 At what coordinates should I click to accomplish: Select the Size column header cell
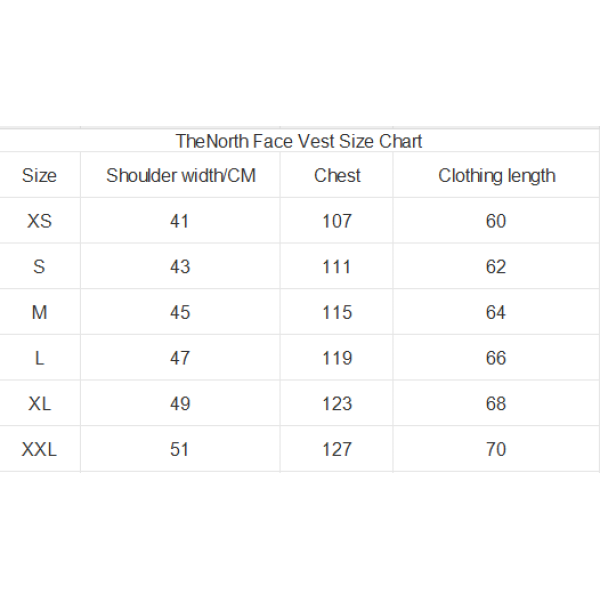pyautogui.click(x=39, y=176)
